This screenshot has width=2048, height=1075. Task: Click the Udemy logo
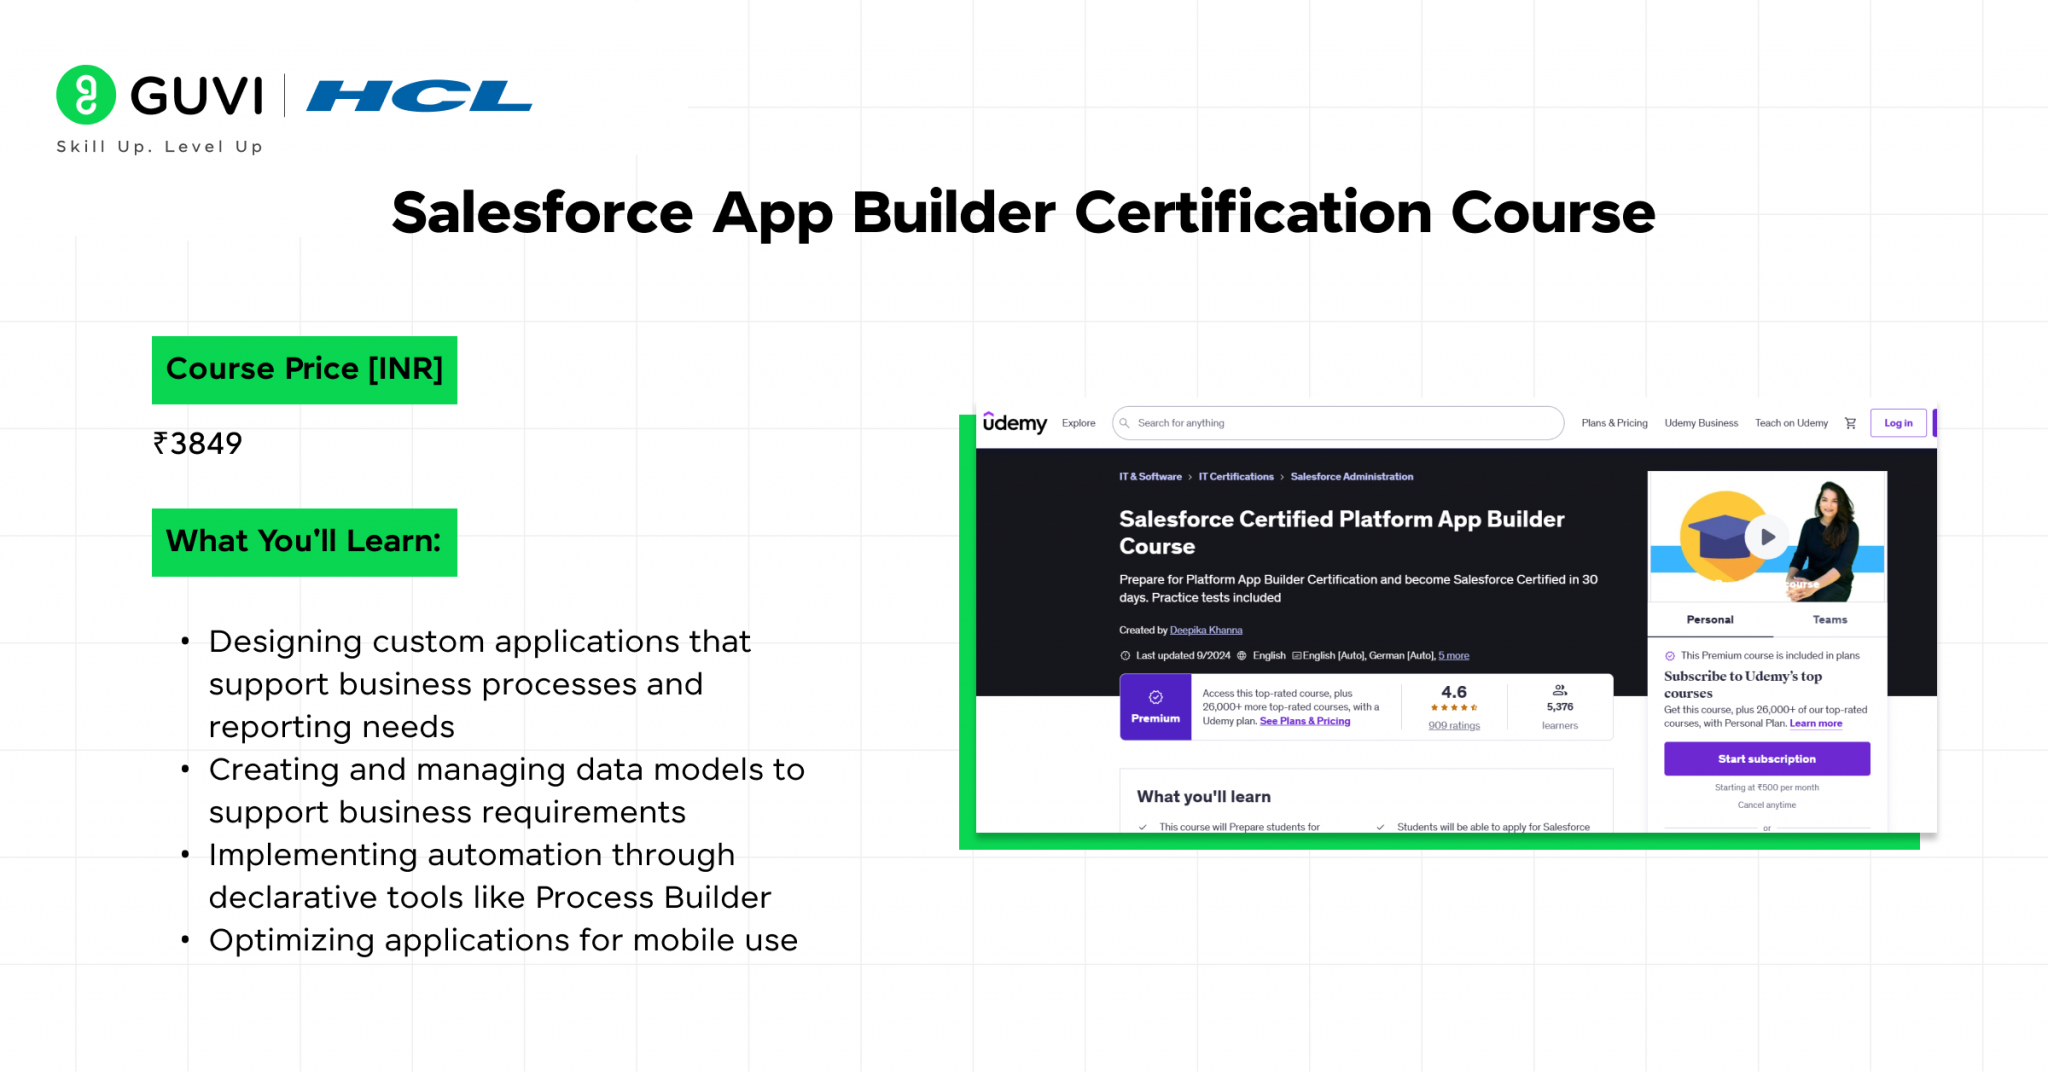1015,422
